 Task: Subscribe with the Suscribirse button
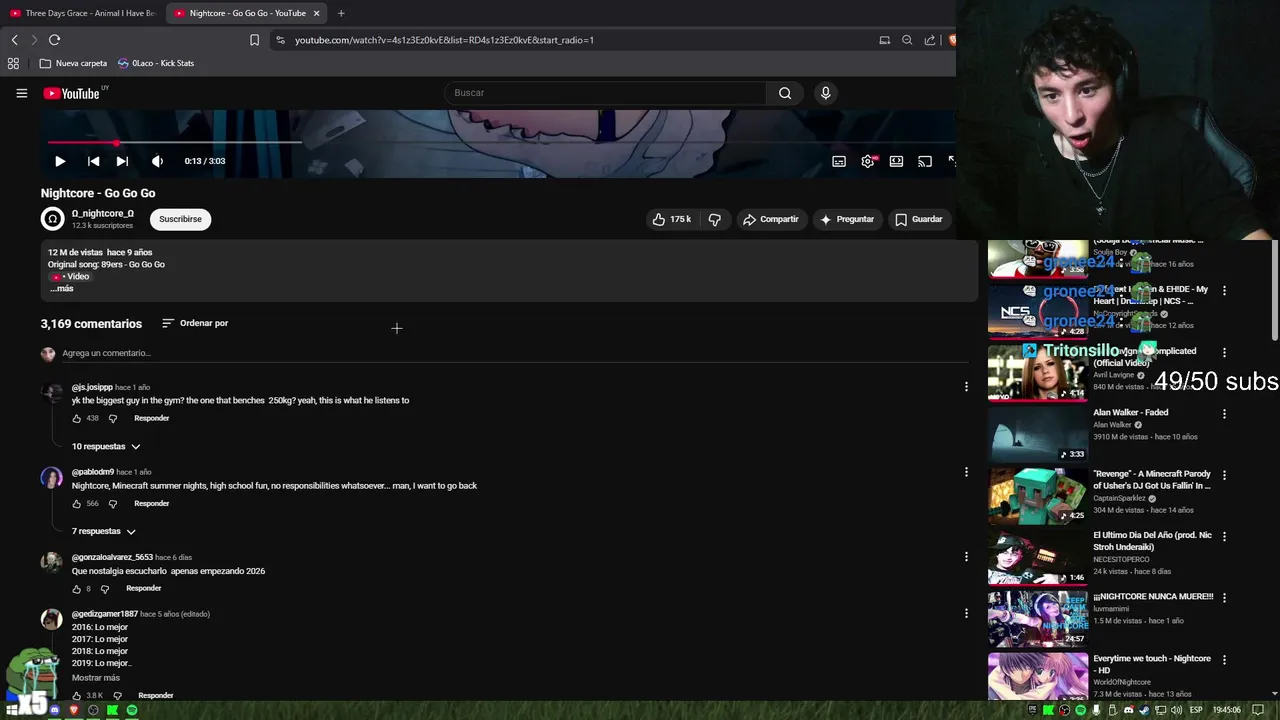180,219
